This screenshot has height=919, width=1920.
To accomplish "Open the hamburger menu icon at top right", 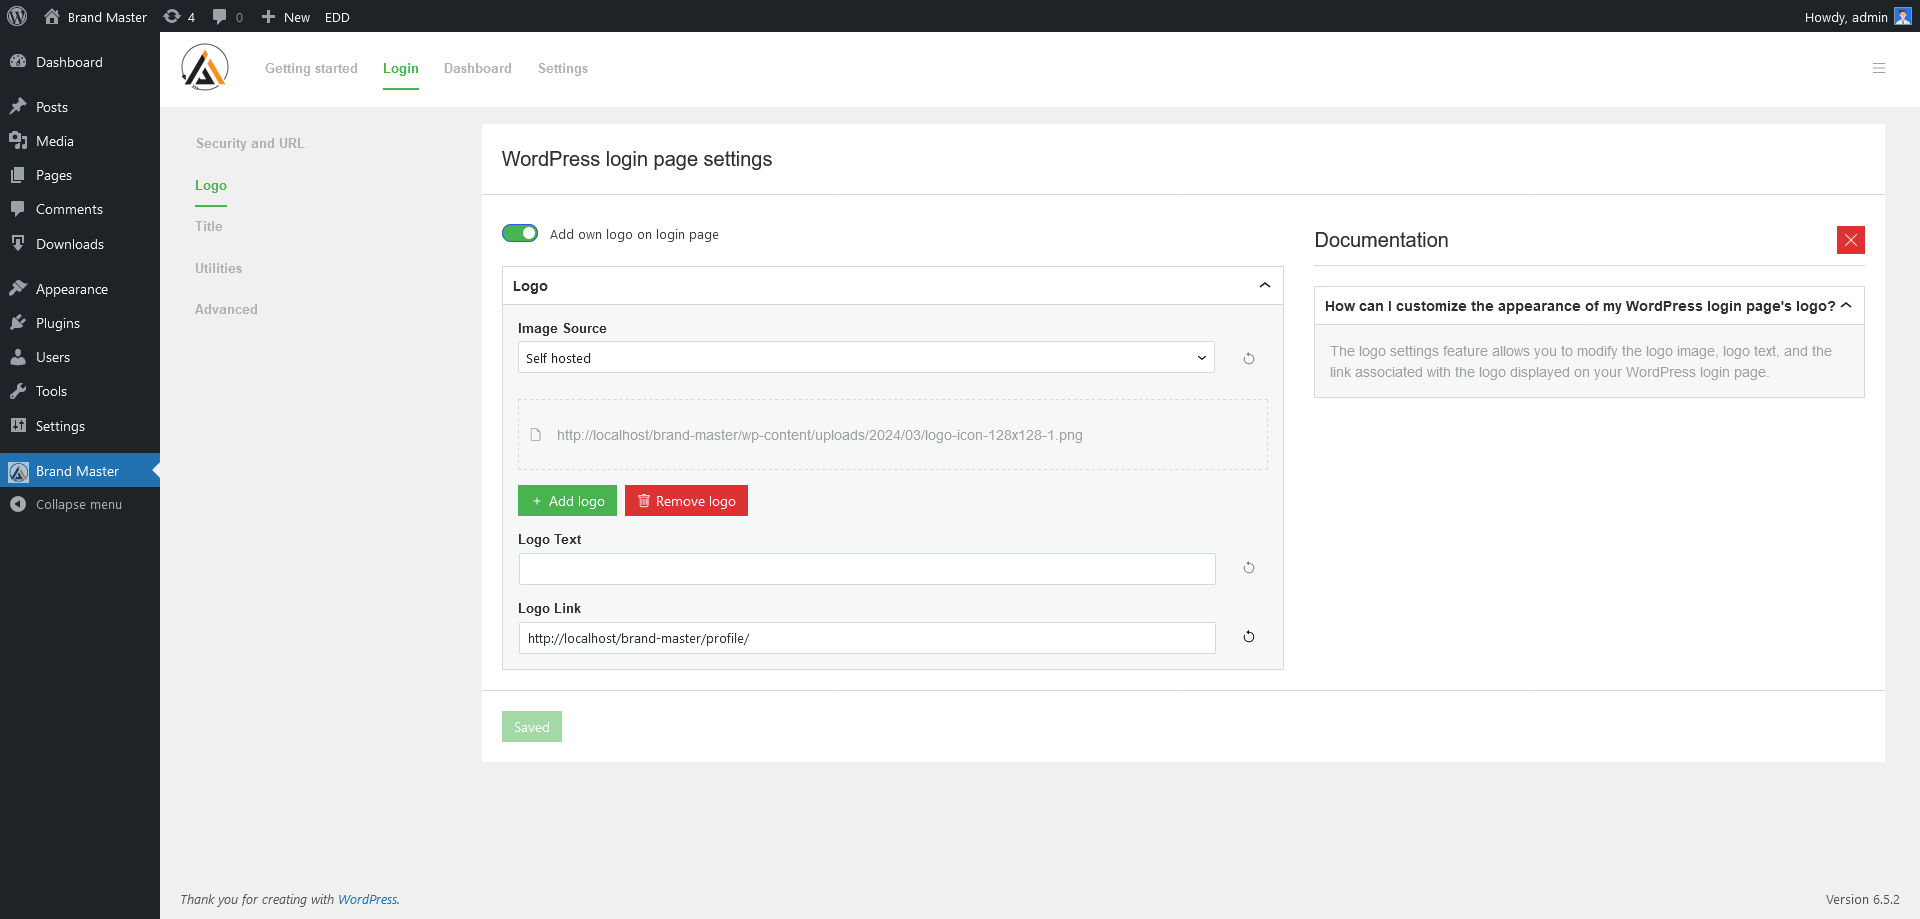I will (1879, 68).
